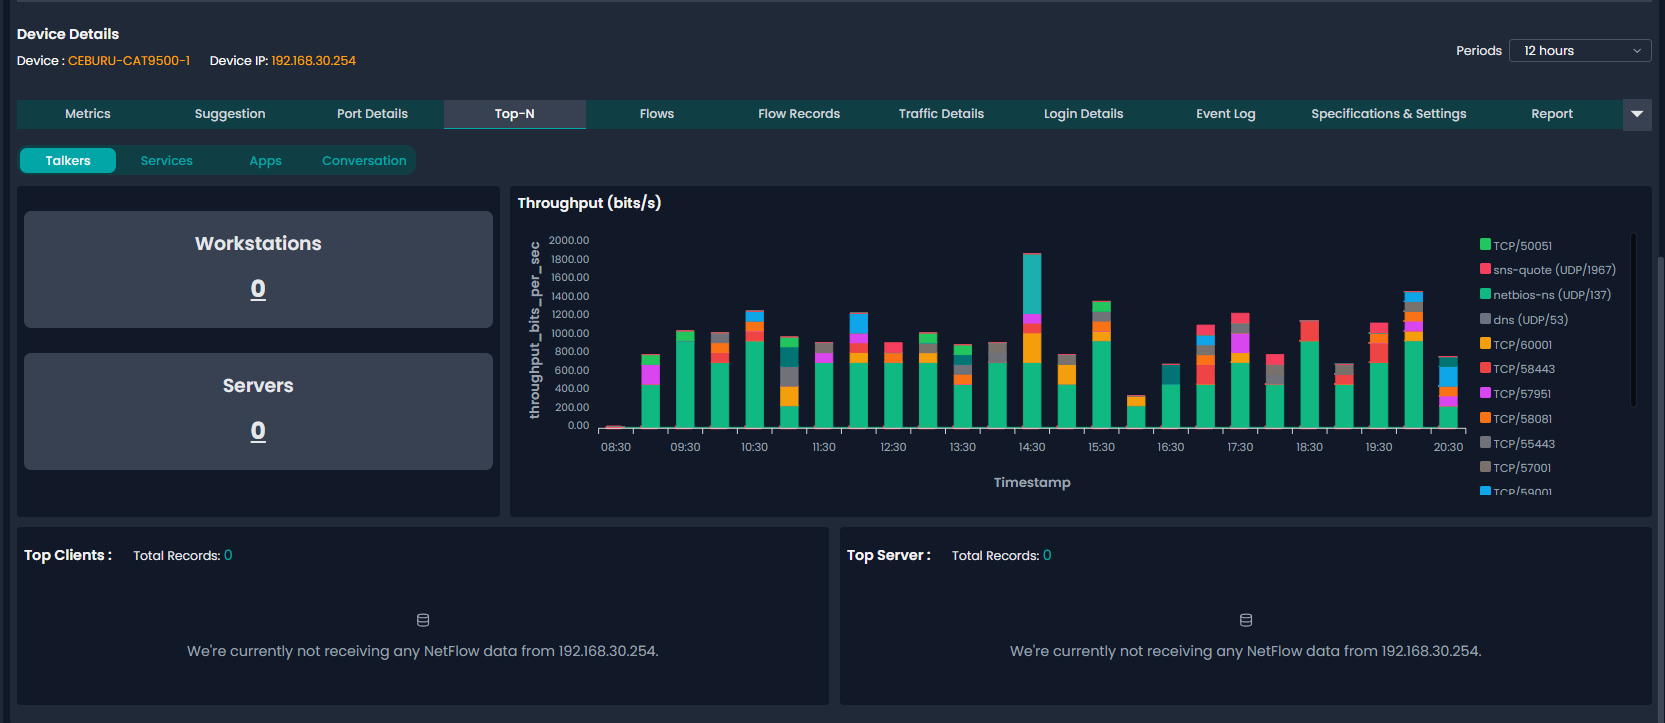Toggle TCP/50051 legend swatch
The height and width of the screenshot is (723, 1665).
(1485, 244)
